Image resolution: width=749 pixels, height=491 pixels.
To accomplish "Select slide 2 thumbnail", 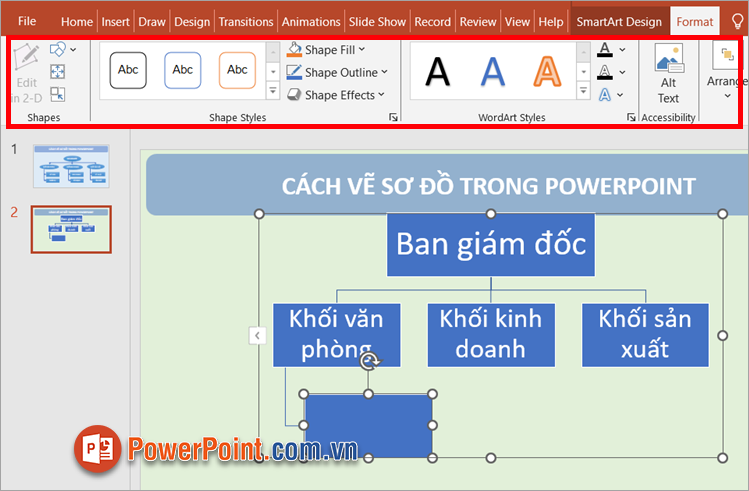I will coord(71,229).
